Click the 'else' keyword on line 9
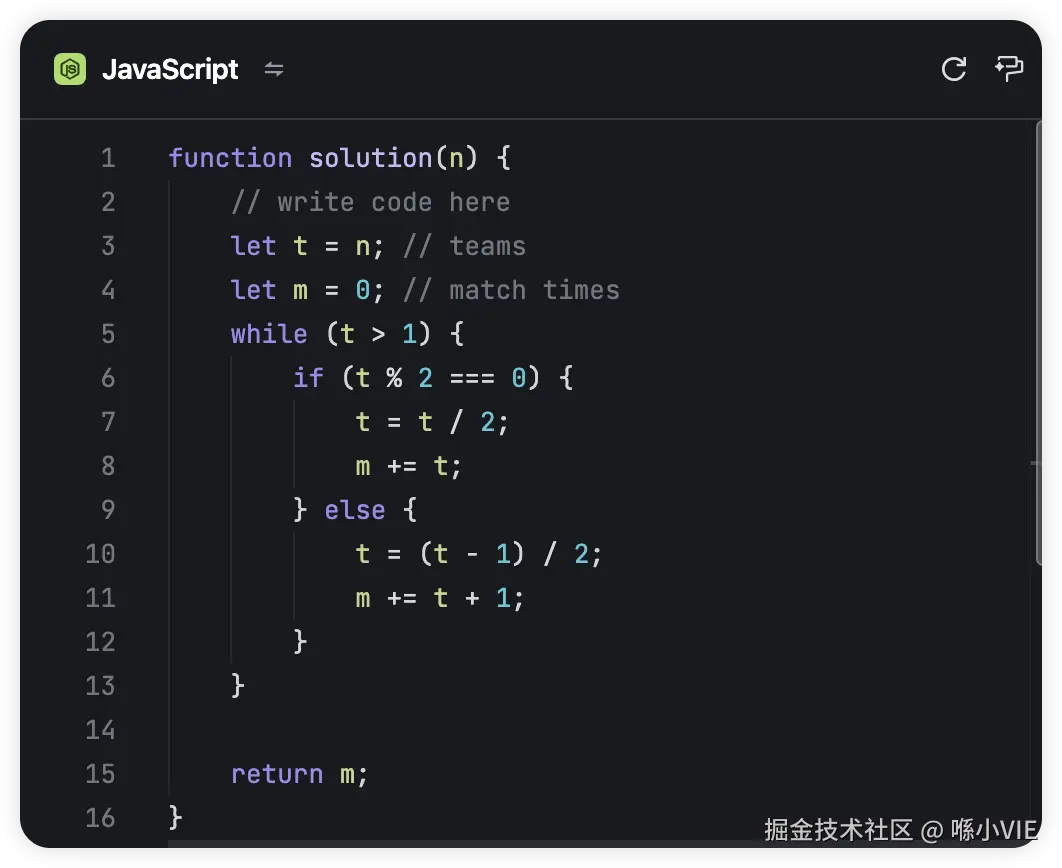The width and height of the screenshot is (1062, 868). [x=355, y=510]
